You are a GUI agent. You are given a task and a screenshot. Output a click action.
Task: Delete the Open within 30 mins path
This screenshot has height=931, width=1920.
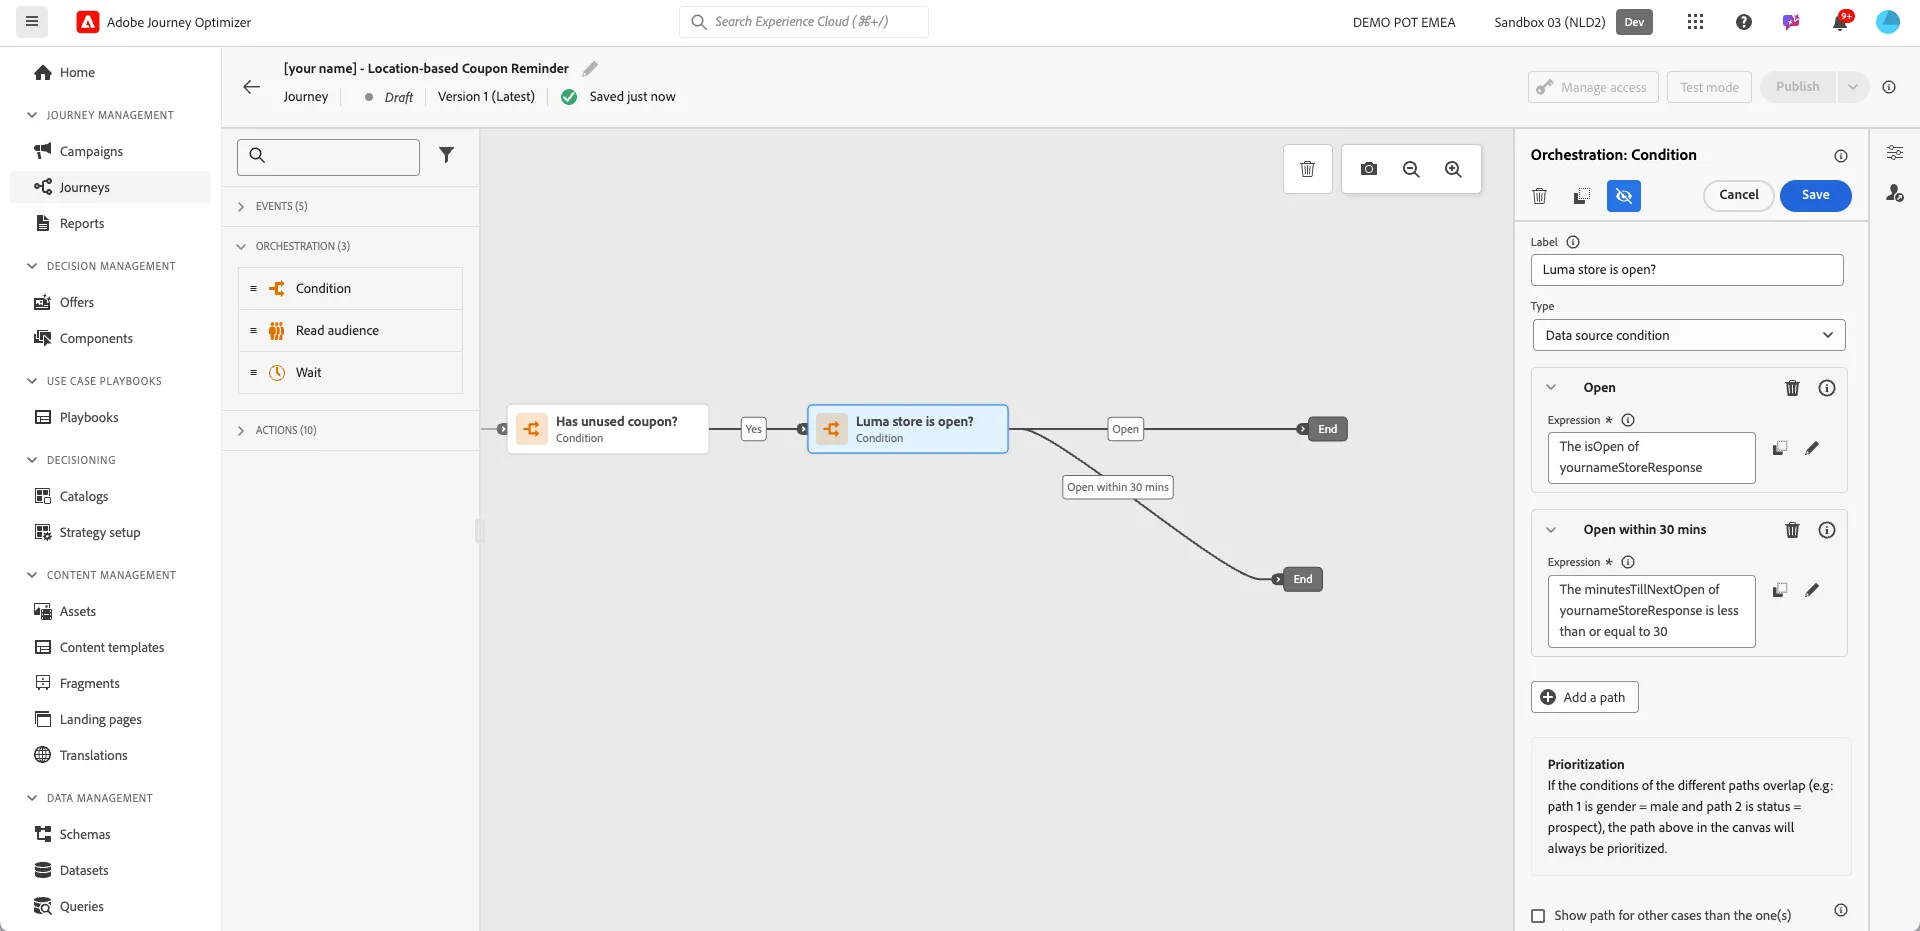coord(1793,530)
